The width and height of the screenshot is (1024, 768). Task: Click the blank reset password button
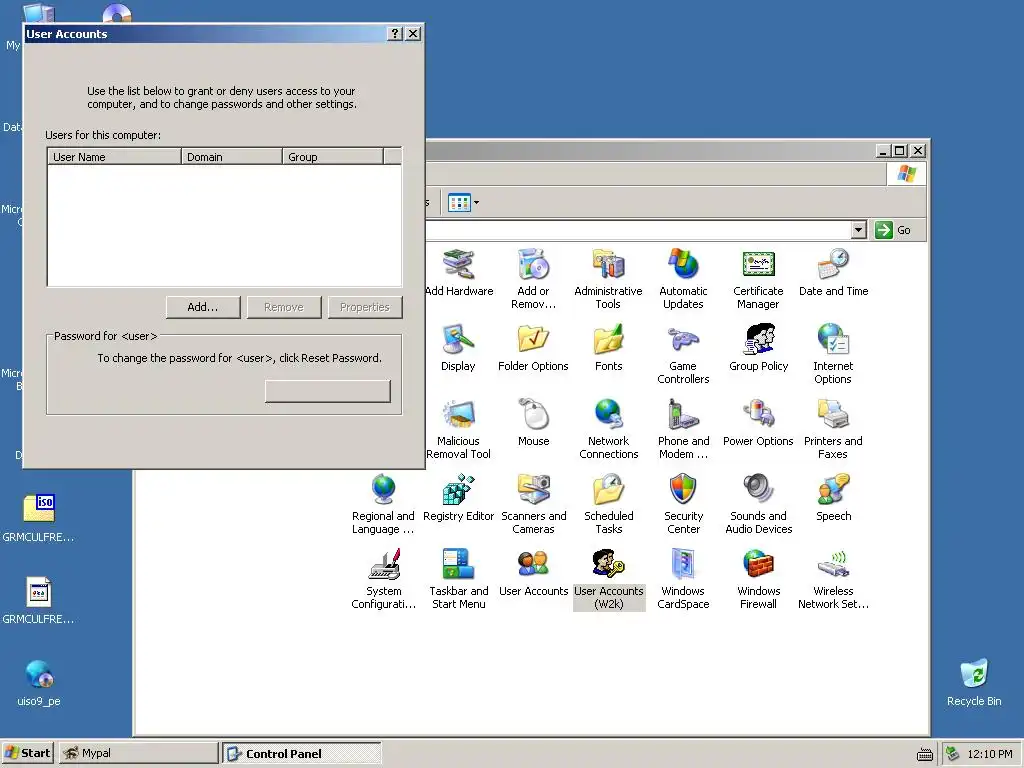tap(328, 391)
